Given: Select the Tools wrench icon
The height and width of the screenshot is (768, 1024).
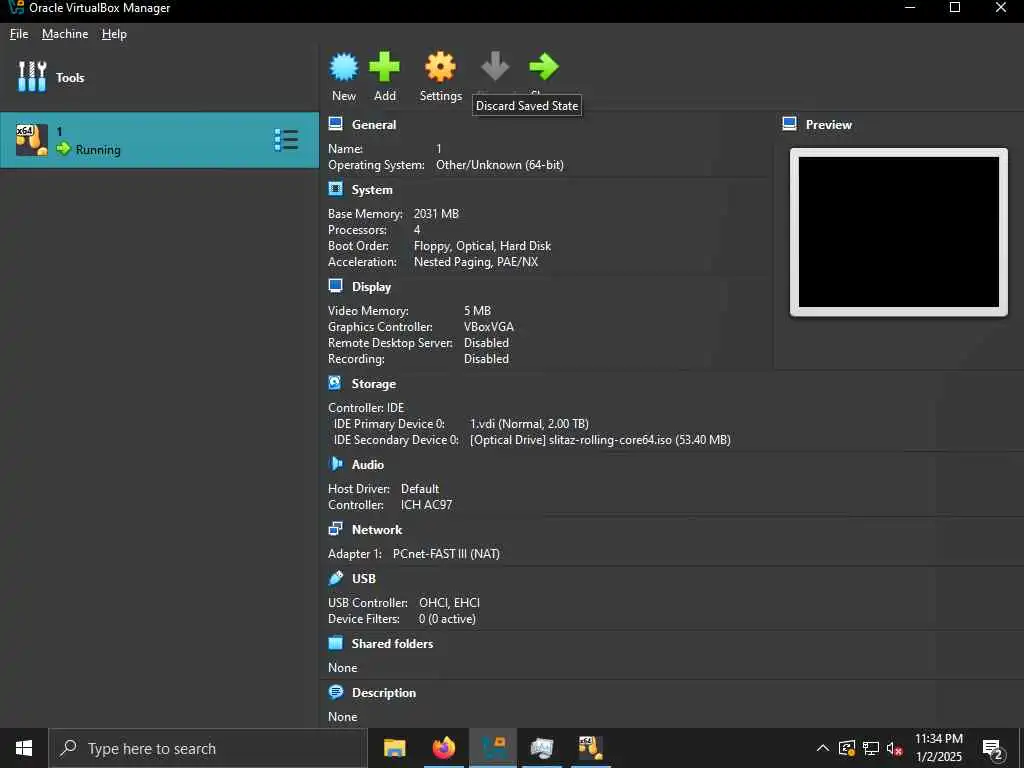Looking at the screenshot, I should click(32, 77).
